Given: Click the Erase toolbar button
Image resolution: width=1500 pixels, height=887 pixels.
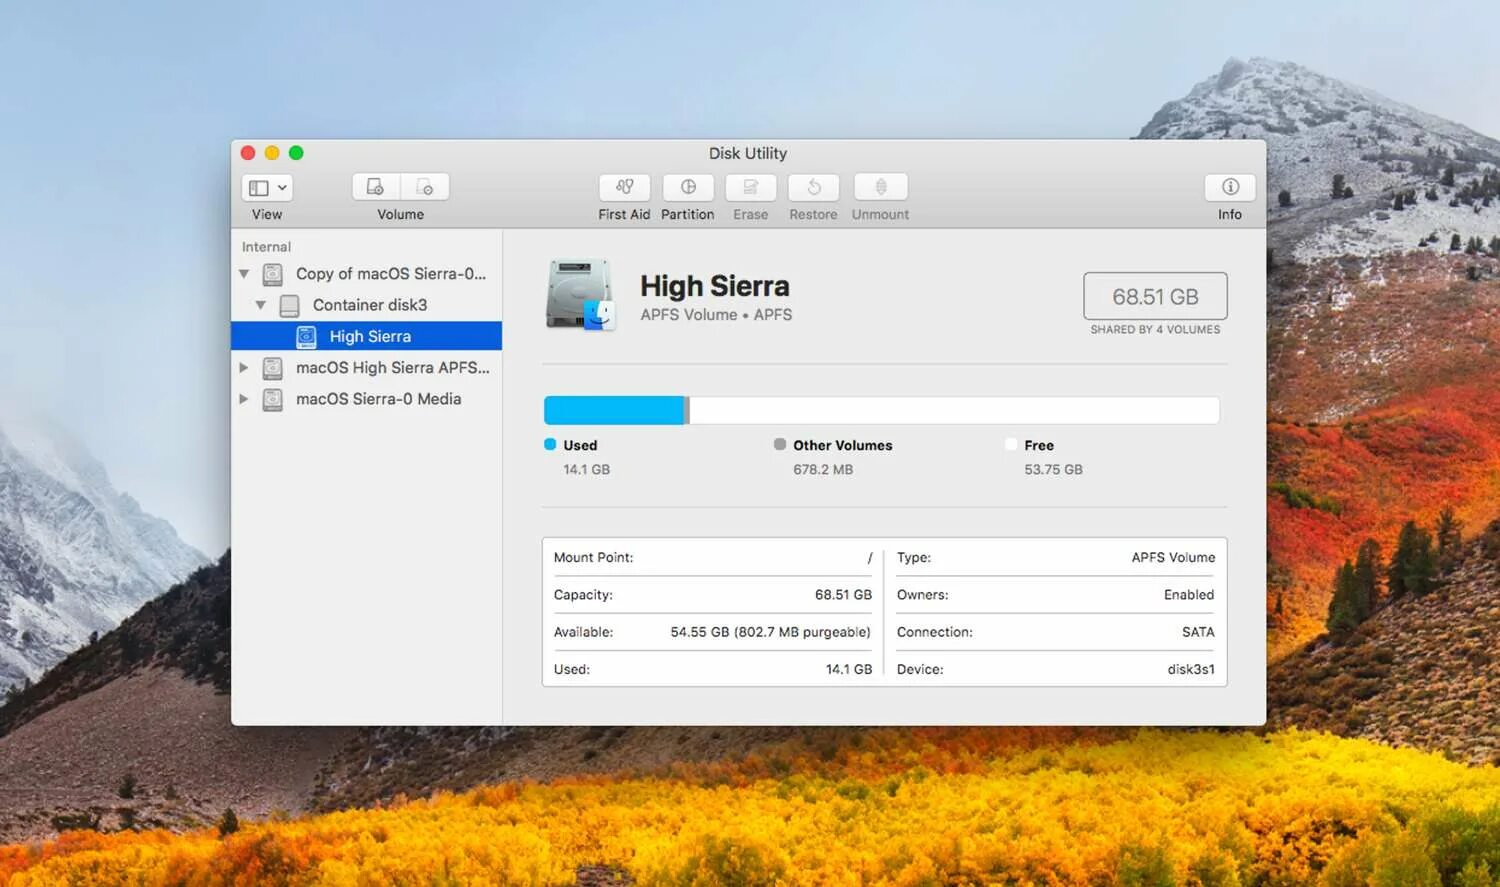Looking at the screenshot, I should coord(751,187).
